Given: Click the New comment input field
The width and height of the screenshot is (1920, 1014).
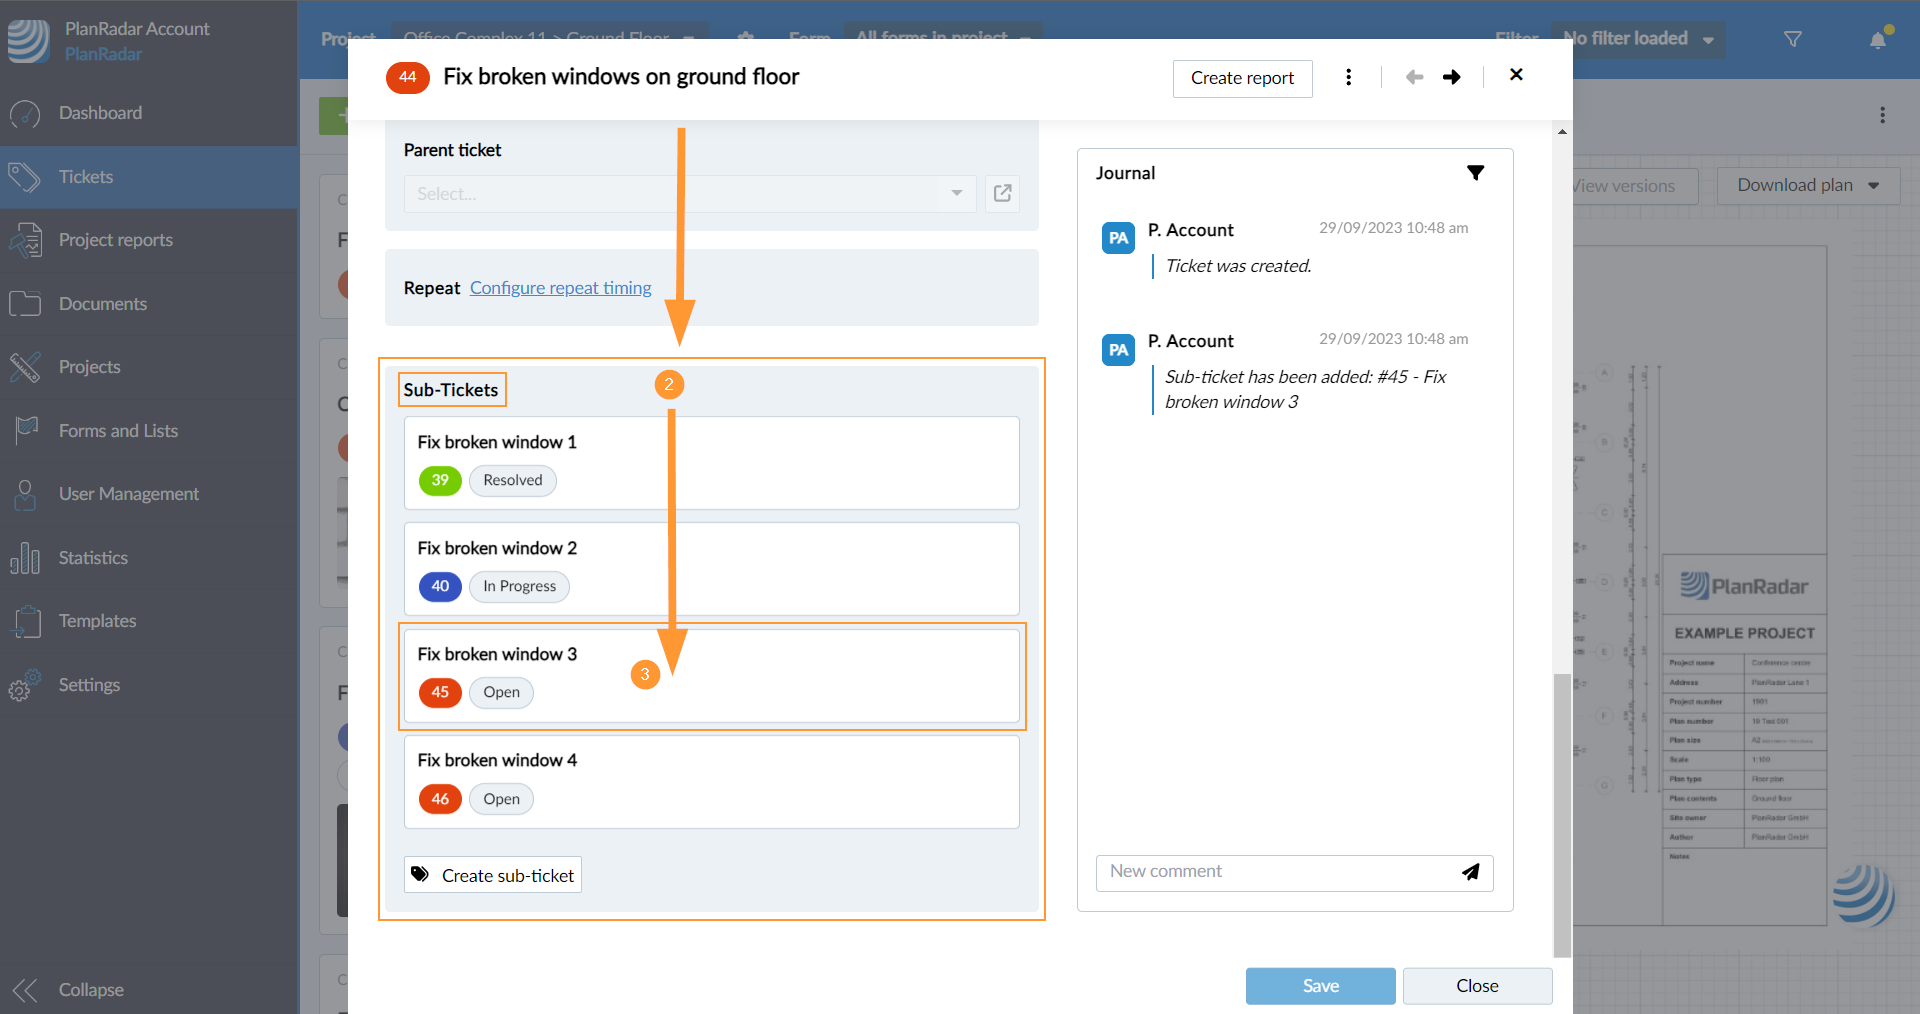Looking at the screenshot, I should [x=1275, y=872].
